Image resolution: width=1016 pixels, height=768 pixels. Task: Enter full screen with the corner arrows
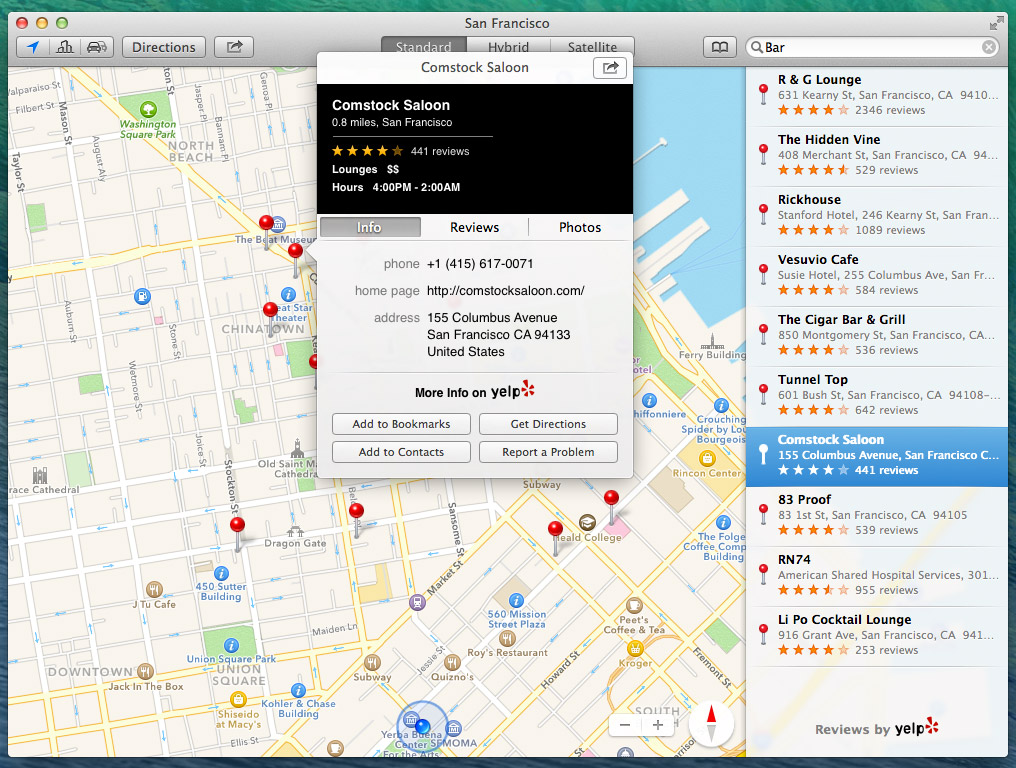[x=997, y=24]
